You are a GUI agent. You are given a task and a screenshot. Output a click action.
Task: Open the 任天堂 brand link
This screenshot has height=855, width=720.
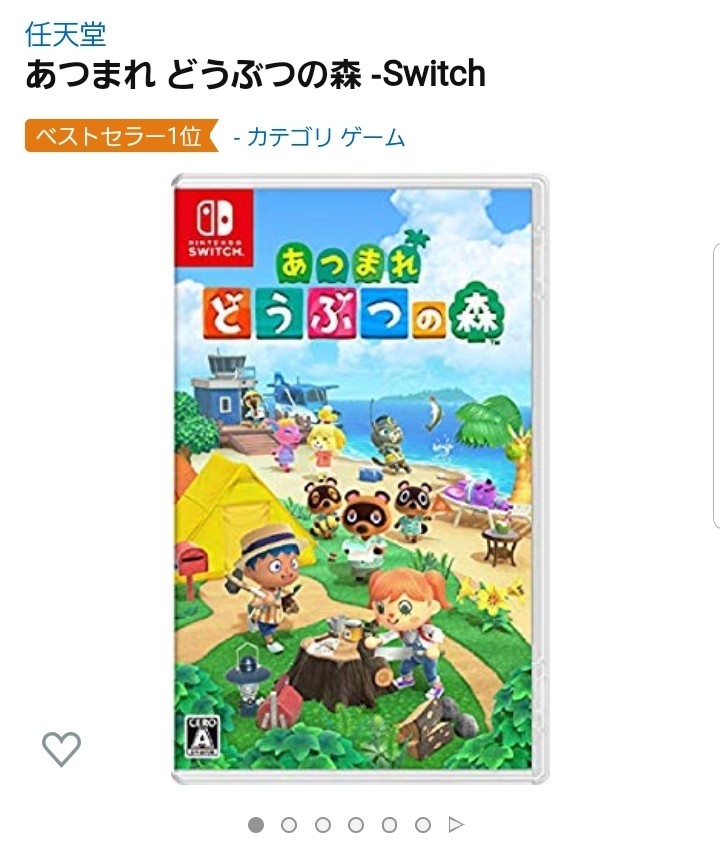[x=65, y=35]
